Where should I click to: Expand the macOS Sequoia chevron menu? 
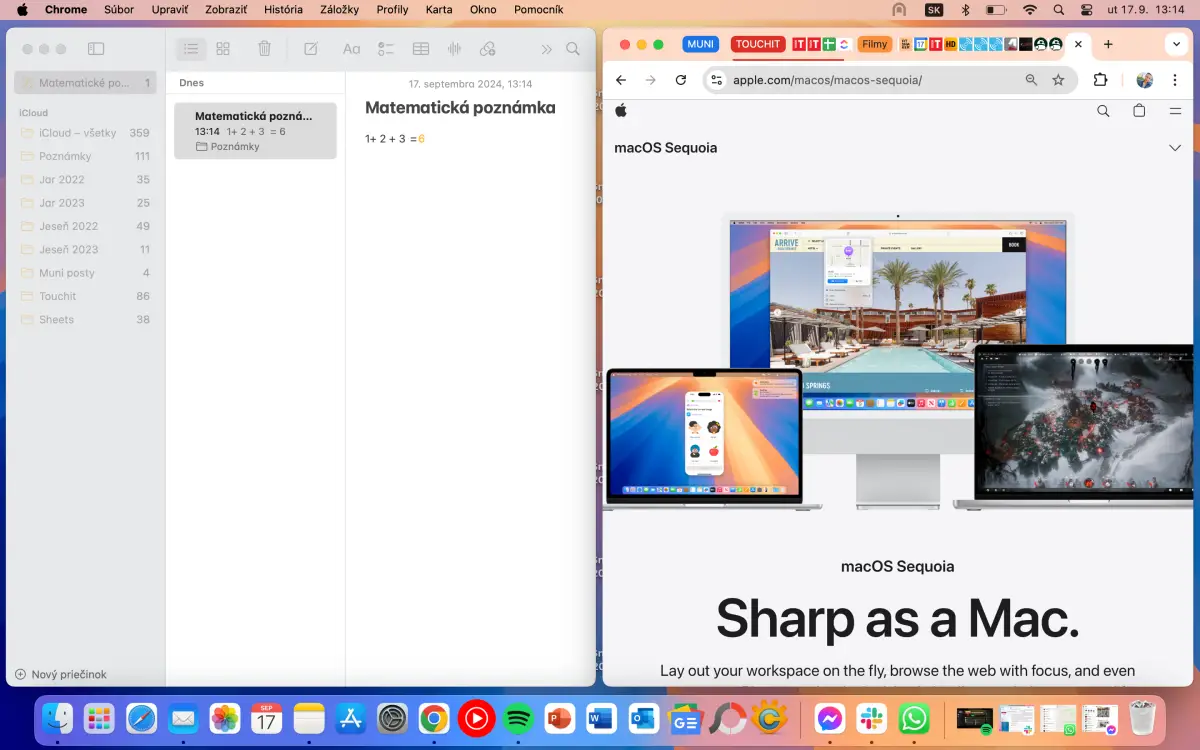(x=1175, y=148)
